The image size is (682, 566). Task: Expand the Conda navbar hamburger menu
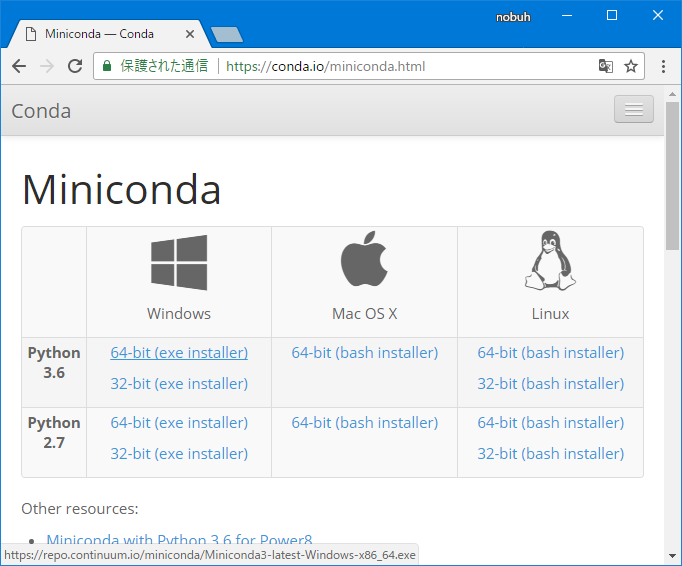tap(634, 109)
